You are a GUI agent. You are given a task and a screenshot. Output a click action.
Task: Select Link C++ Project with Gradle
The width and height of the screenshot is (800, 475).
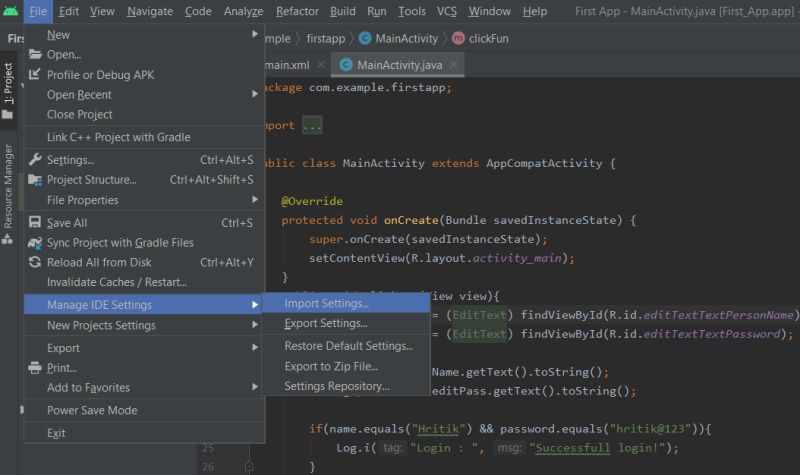[144, 137]
